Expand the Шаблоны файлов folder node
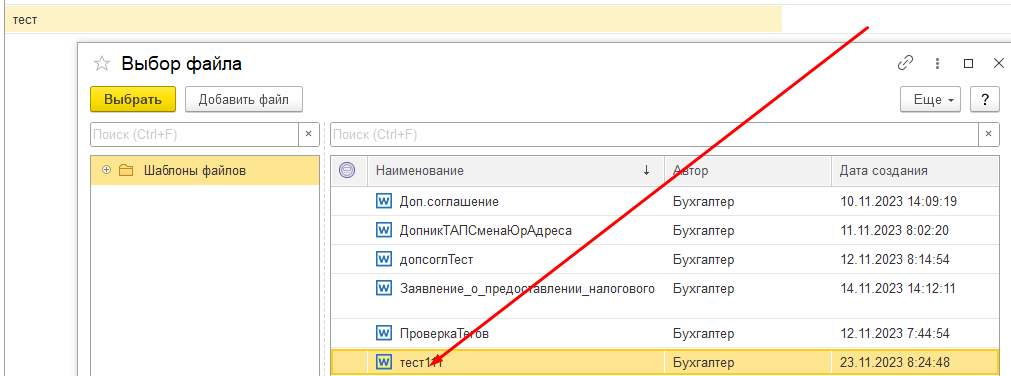Screen dimensions: 1011x376 coord(106,170)
